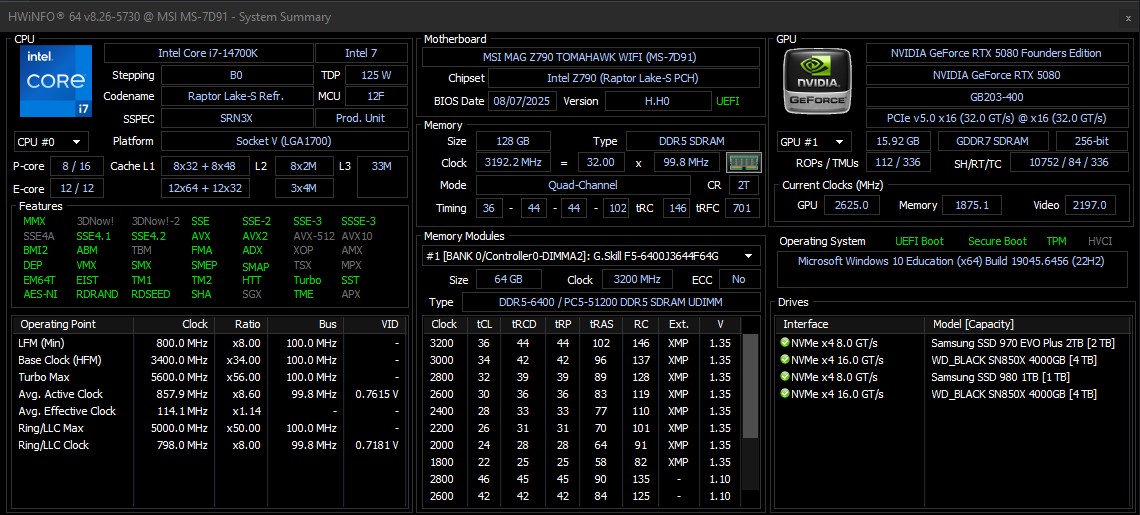Image resolution: width=1140 pixels, height=515 pixels.
Task: Click the E-core 12 / 12 value
Action: (x=76, y=188)
